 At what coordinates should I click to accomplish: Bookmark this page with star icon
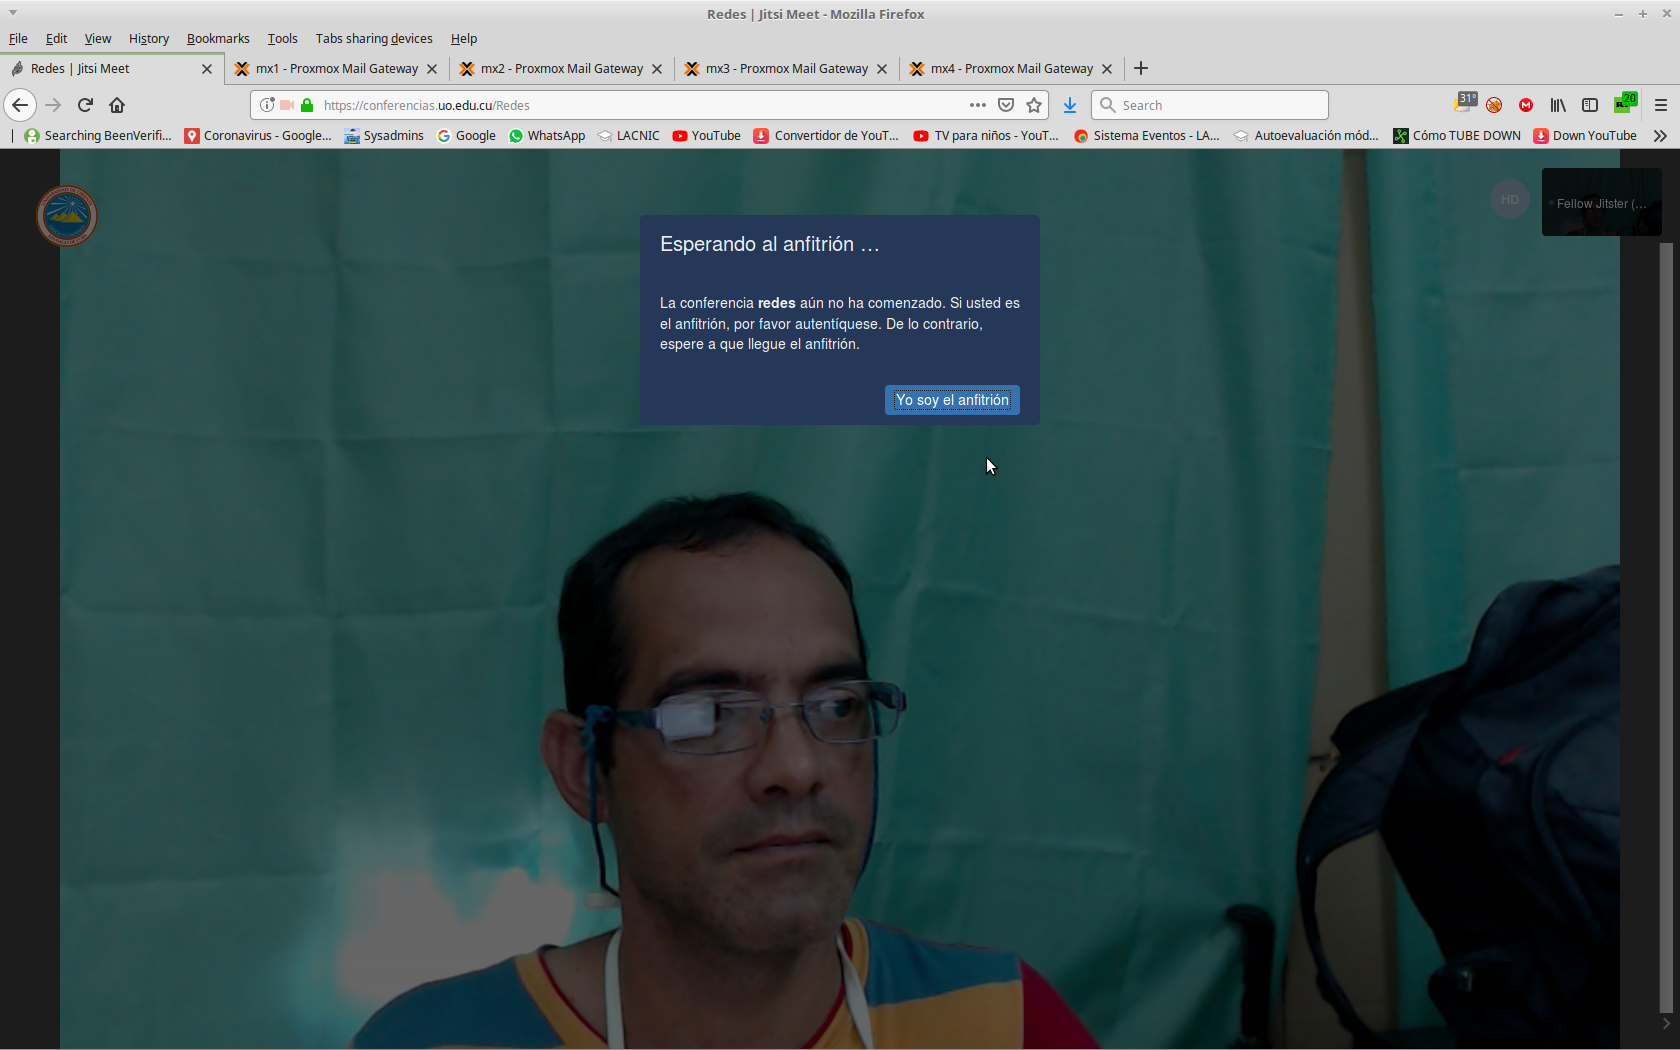(x=1034, y=105)
